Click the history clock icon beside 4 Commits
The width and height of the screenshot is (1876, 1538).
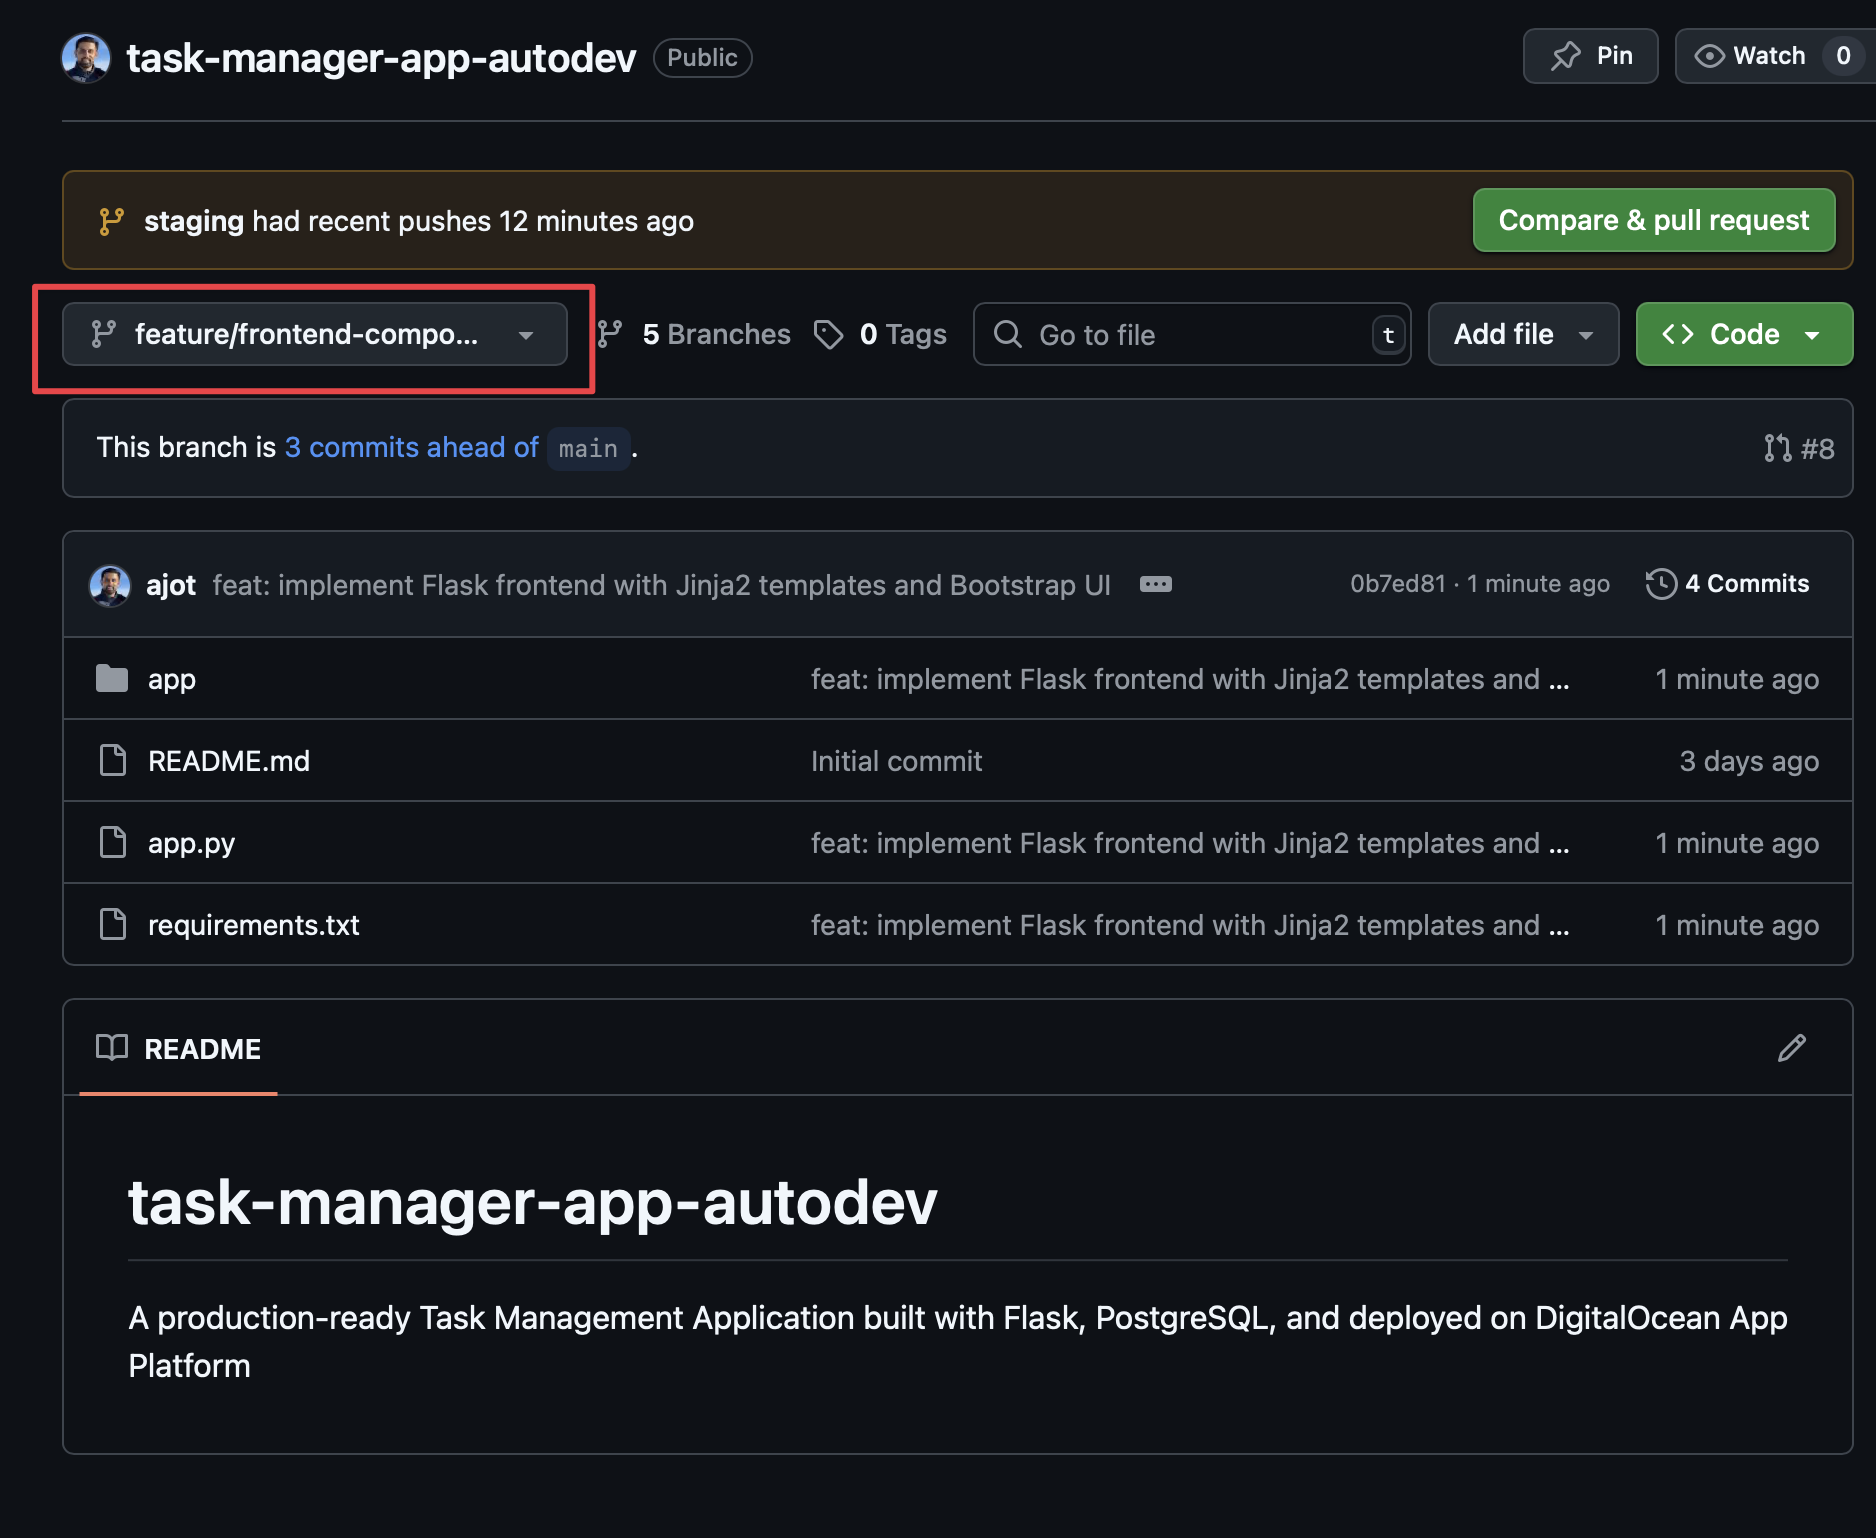click(1661, 583)
